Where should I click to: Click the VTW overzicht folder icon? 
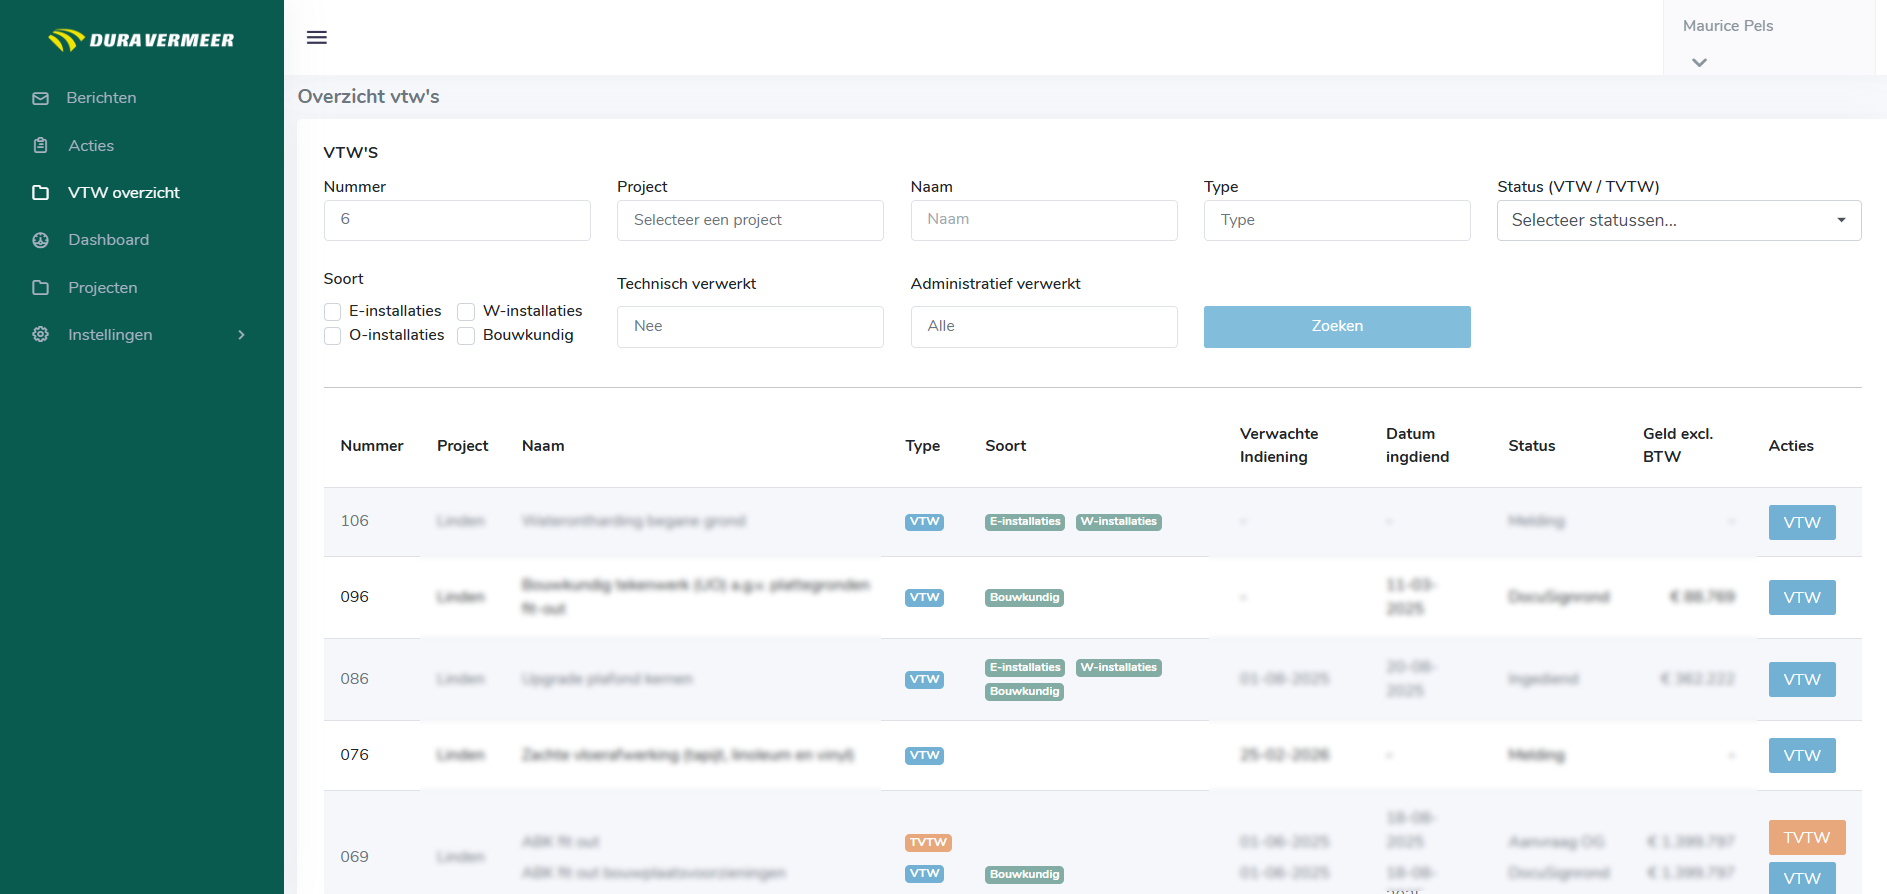click(x=41, y=193)
